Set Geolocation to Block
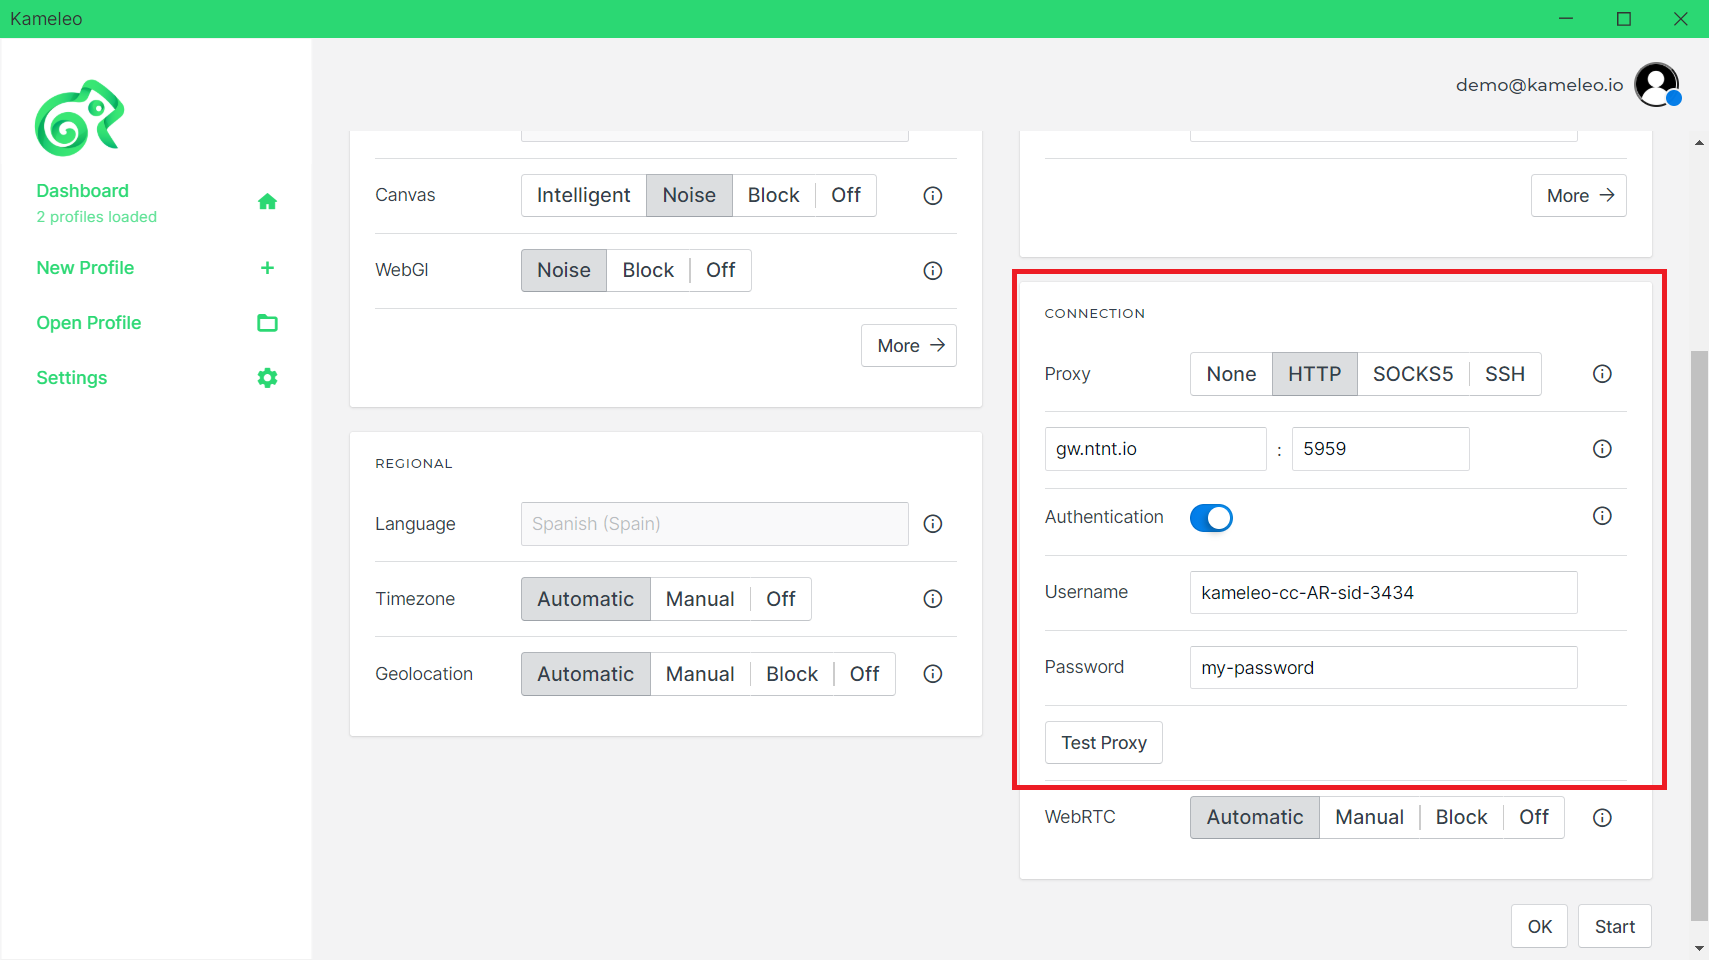The image size is (1709, 960). [792, 674]
